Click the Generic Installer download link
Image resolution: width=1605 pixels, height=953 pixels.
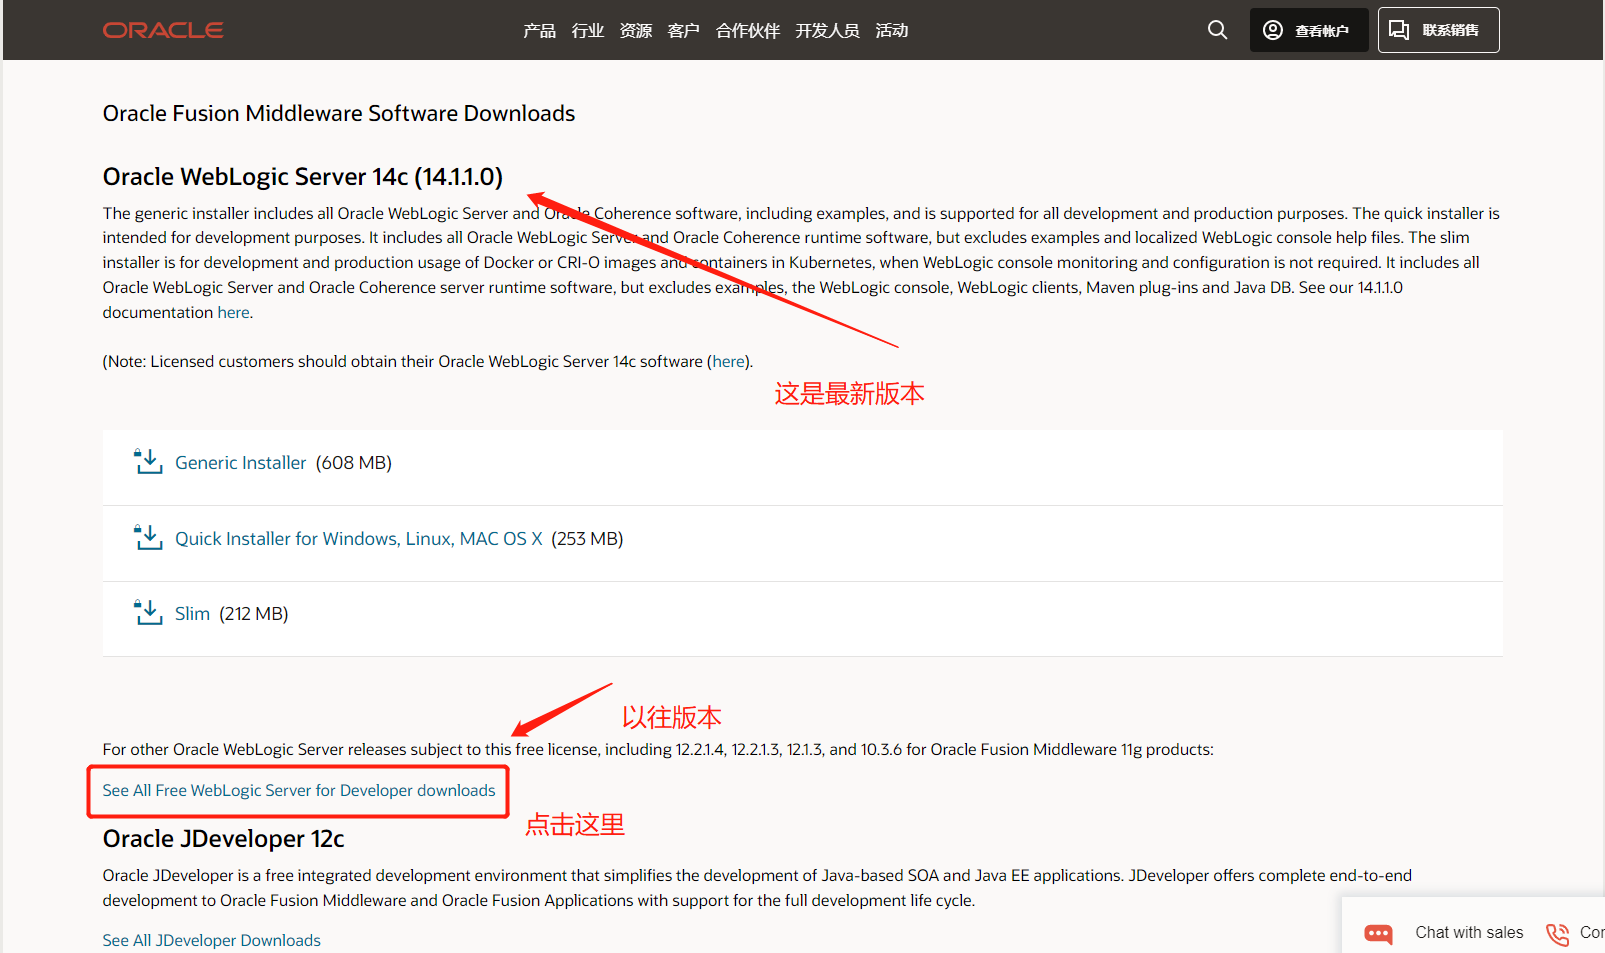240,462
